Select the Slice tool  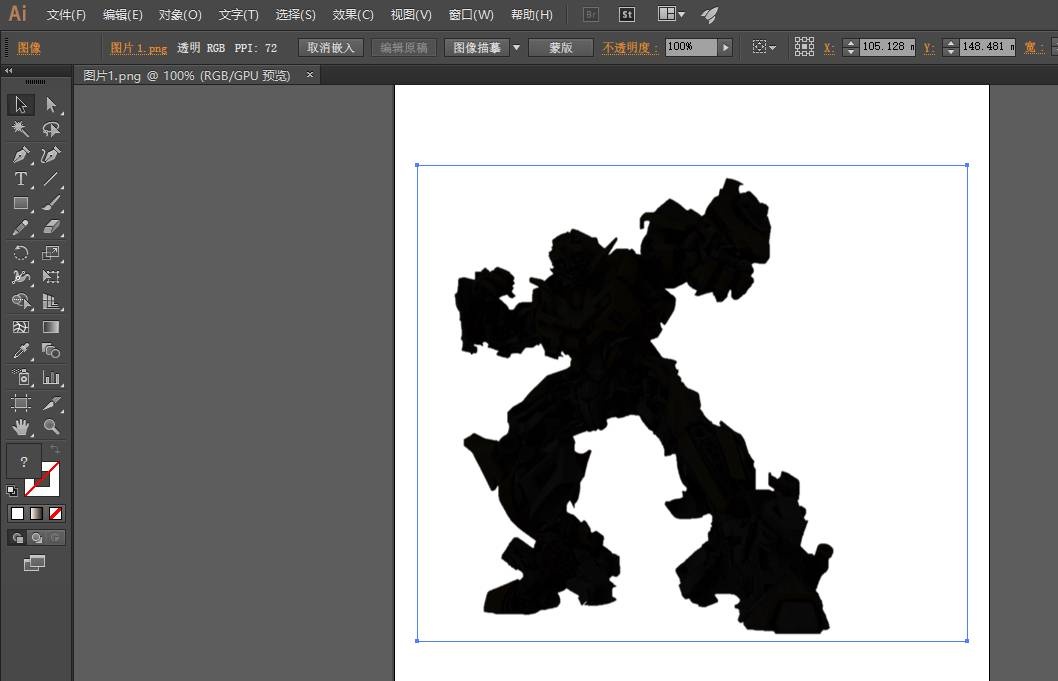51,403
